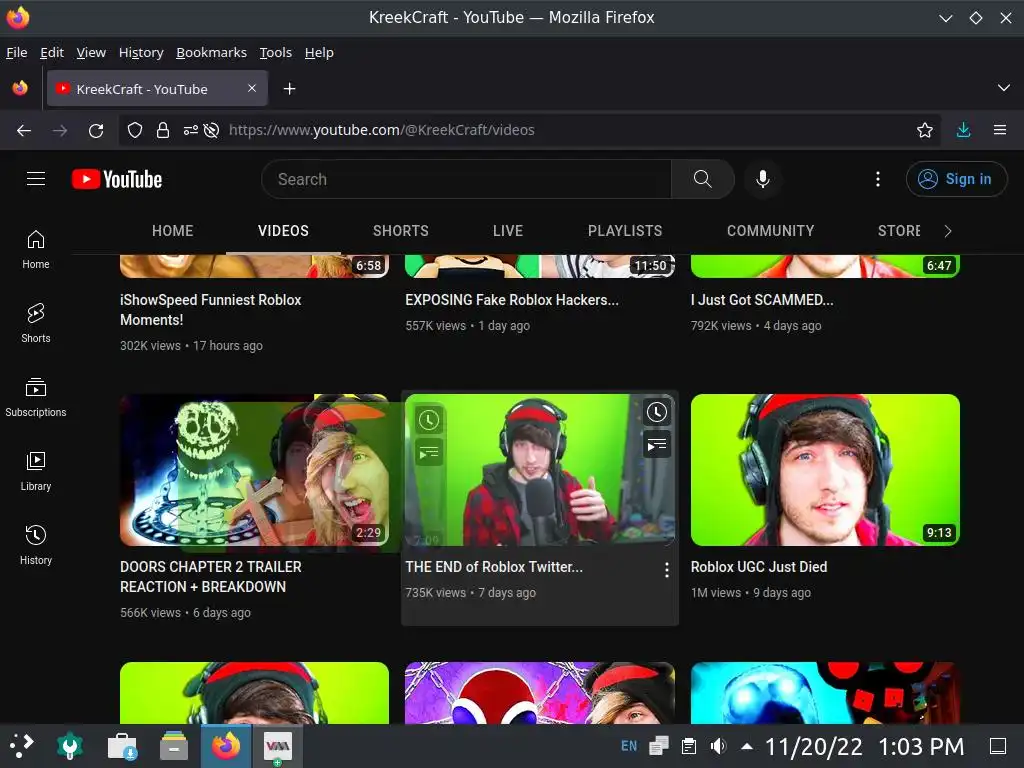This screenshot has width=1024, height=768.
Task: View site security padlock info
Action: coord(163,131)
